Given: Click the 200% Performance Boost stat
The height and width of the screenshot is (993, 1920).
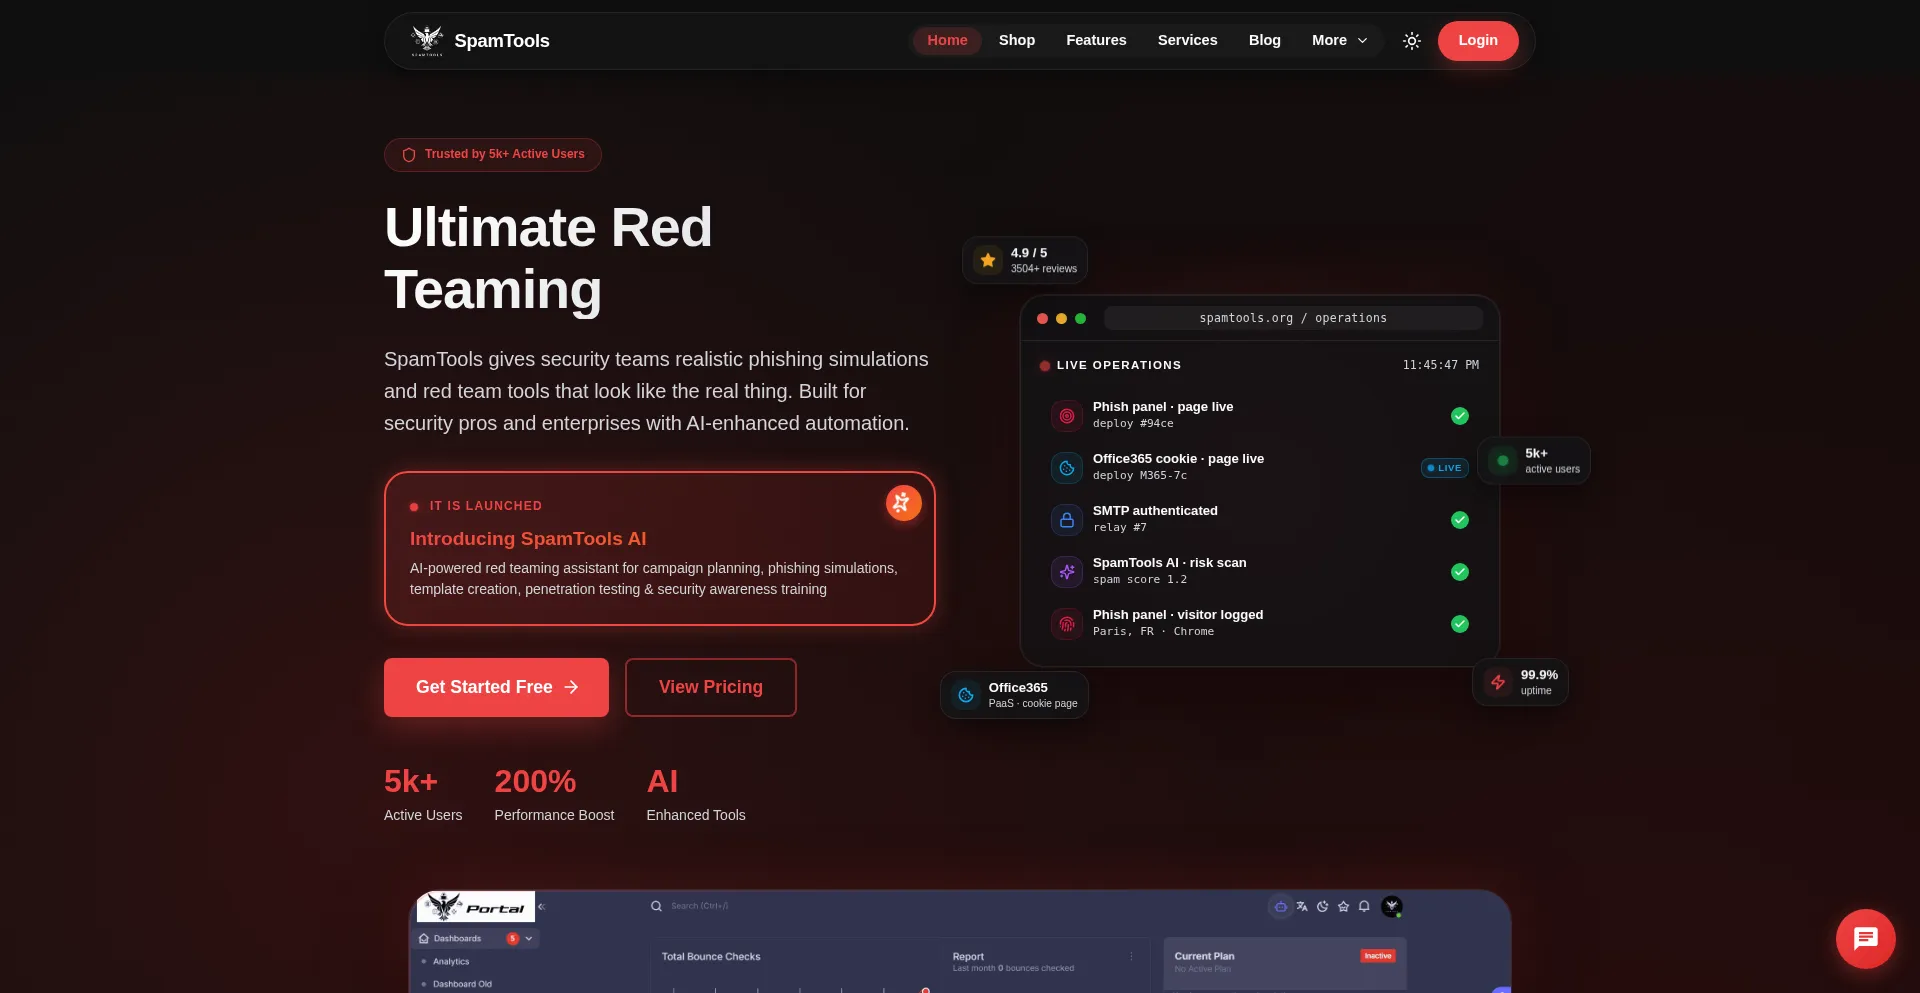Looking at the screenshot, I should (554, 795).
